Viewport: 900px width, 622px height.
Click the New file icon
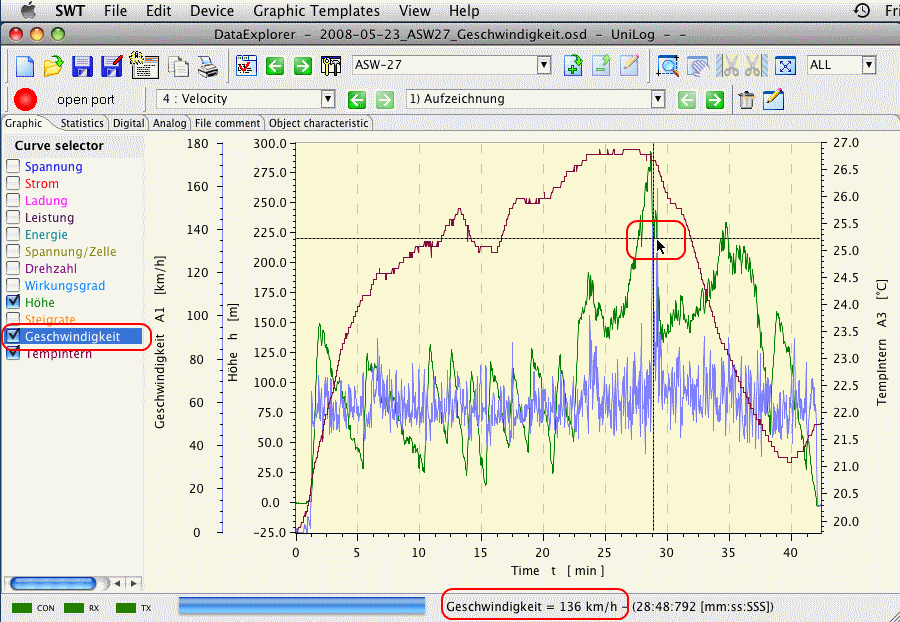click(25, 66)
